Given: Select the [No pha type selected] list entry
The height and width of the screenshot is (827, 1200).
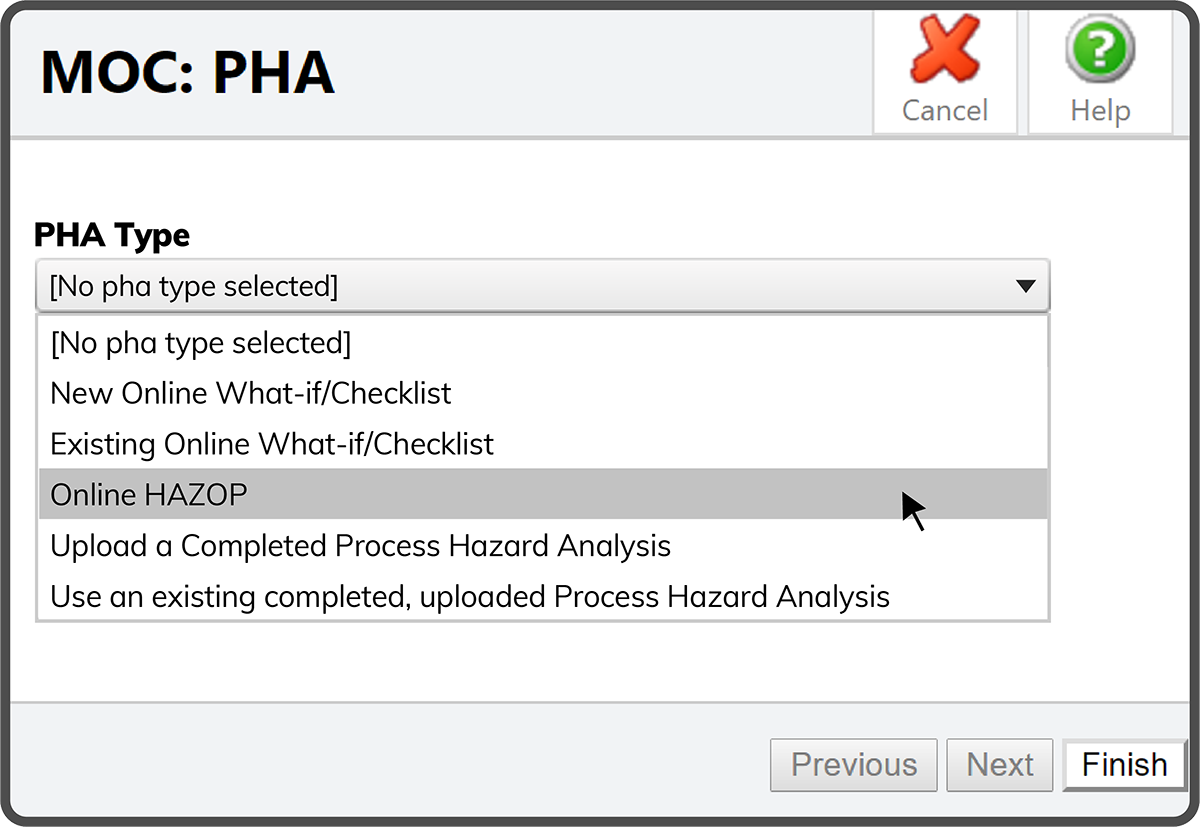Looking at the screenshot, I should pos(201,343).
